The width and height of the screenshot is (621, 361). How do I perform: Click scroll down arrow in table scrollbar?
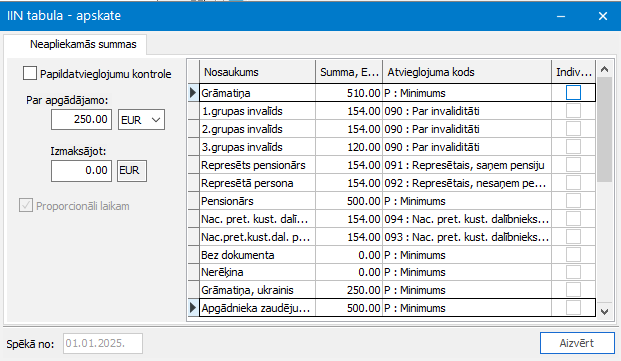pyautogui.click(x=604, y=312)
